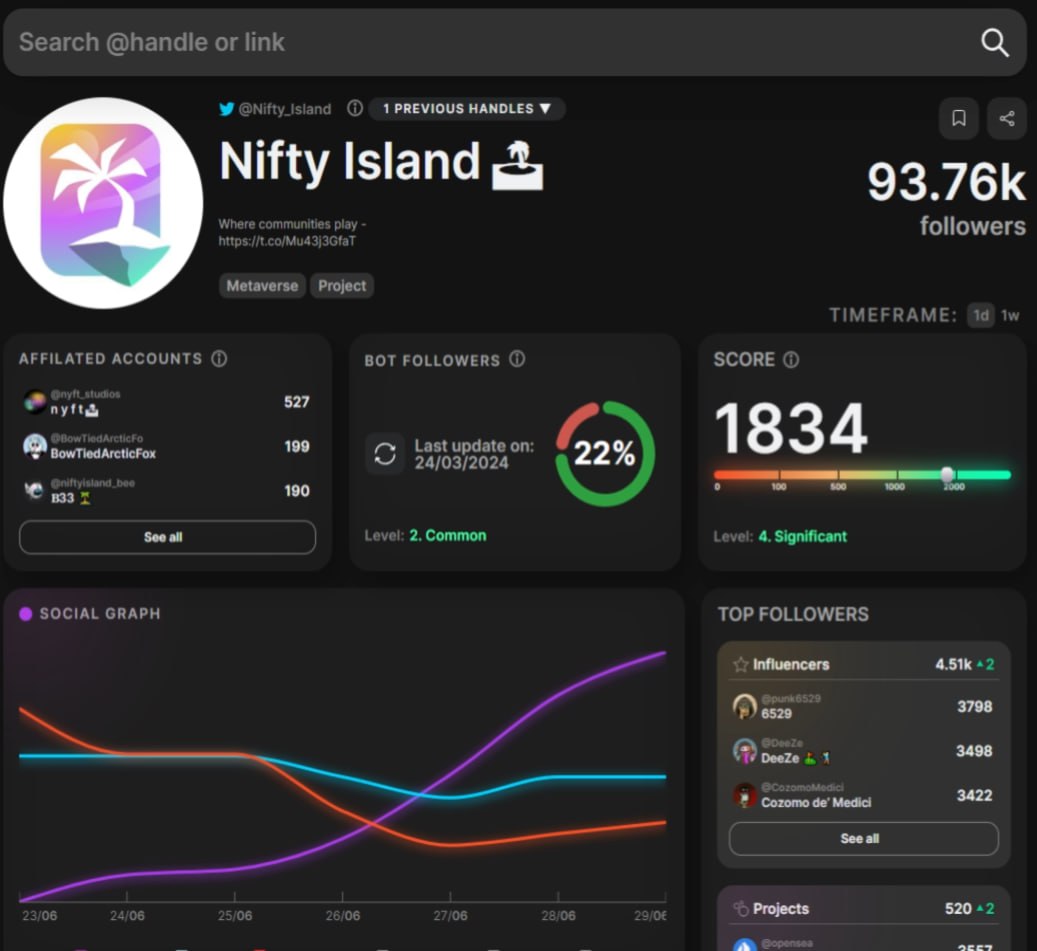Viewport: 1037px width, 951px height.
Task: Click the Projects section icon
Action: click(741, 909)
